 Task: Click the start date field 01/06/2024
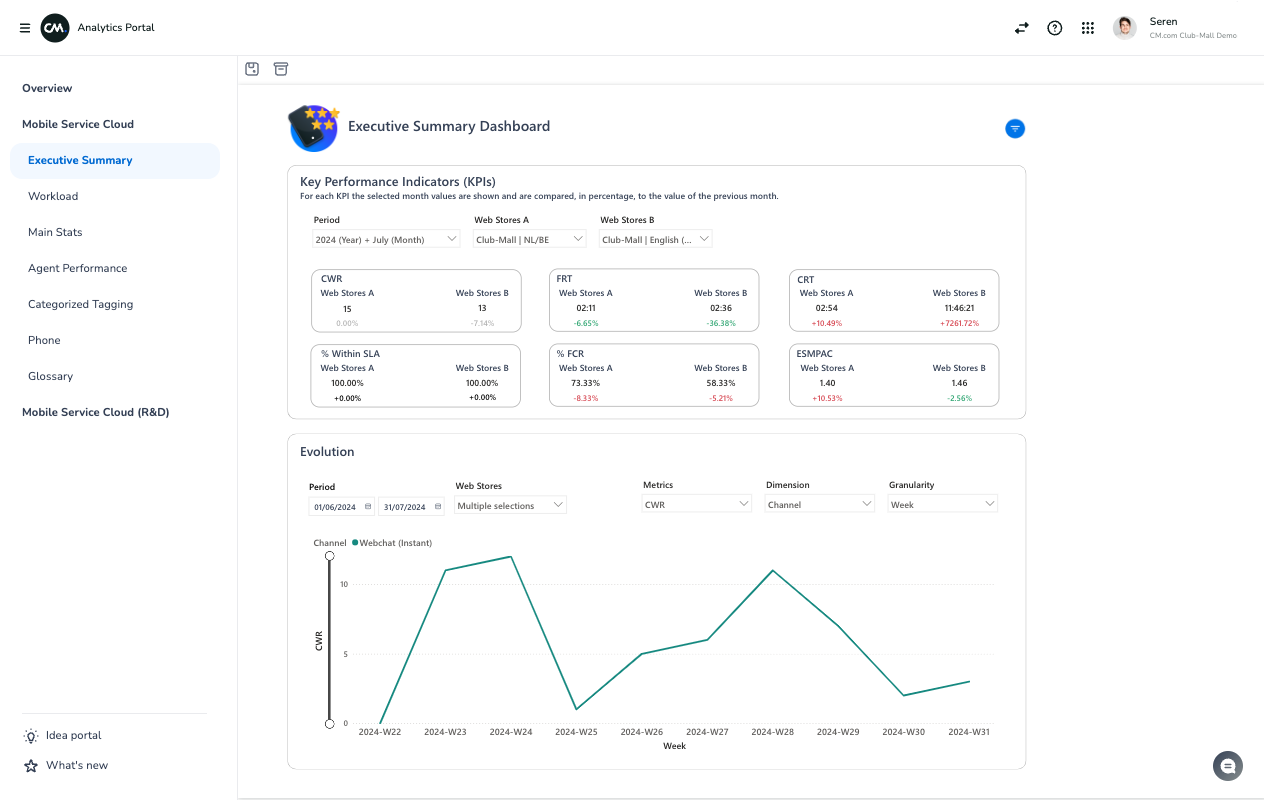point(336,507)
